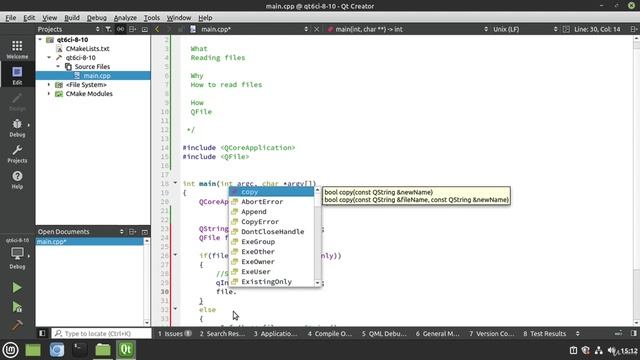The image size is (640, 360).
Task: Click the Type to locate search field
Action: (x=101, y=333)
